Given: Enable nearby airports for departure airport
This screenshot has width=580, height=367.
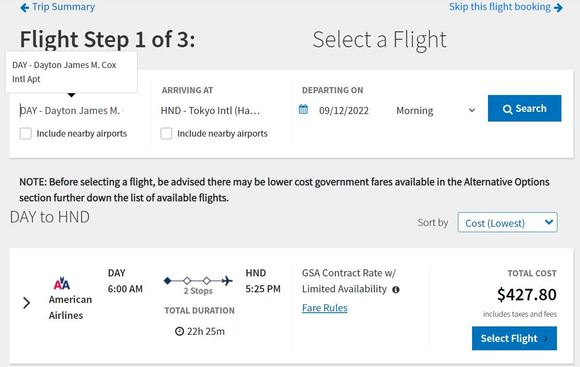Looking at the screenshot, I should 26,134.
